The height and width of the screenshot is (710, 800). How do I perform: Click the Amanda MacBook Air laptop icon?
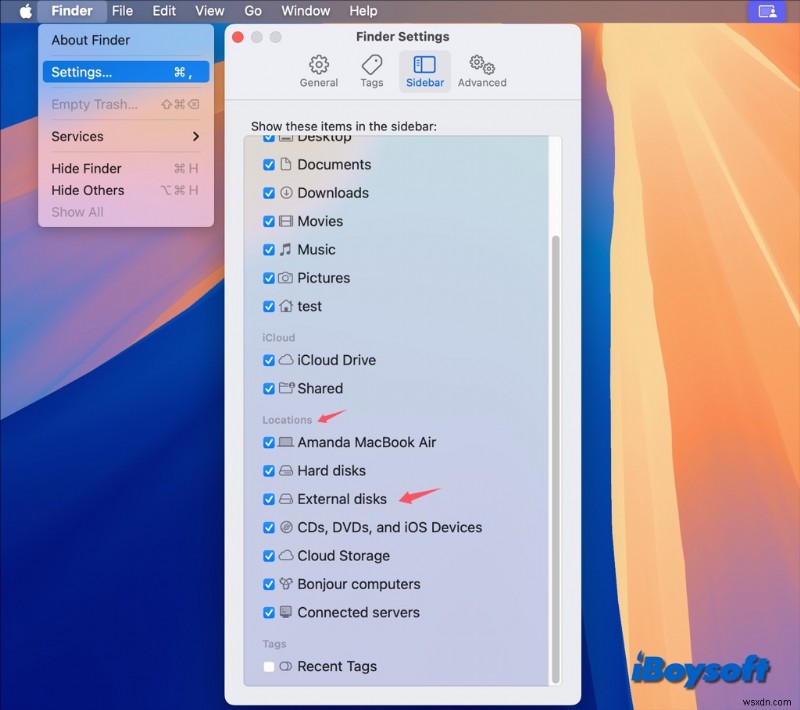[286, 442]
